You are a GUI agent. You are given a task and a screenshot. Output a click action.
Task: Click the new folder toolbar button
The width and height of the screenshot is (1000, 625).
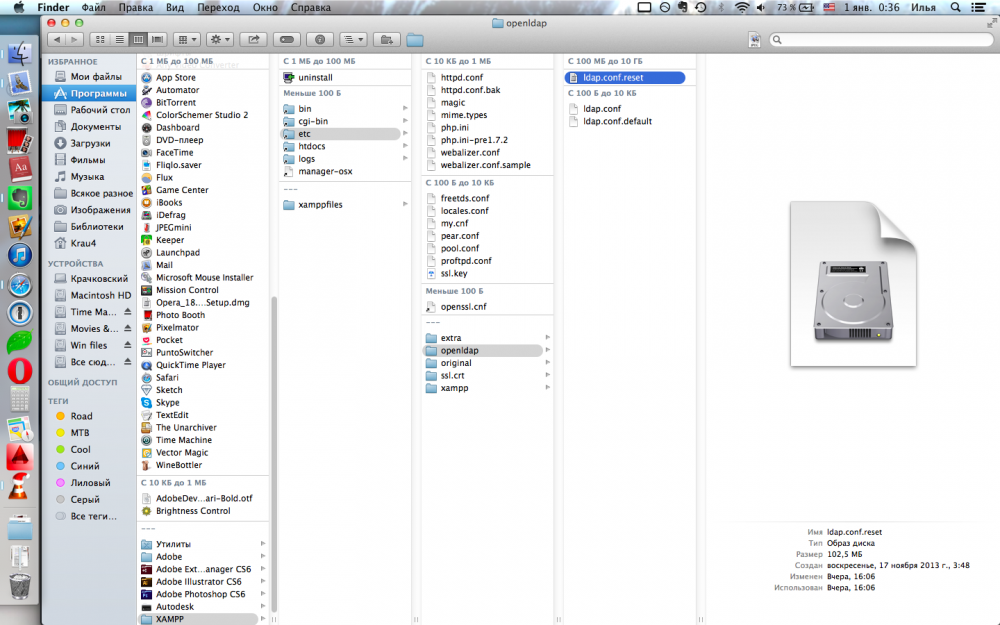pyautogui.click(x=385, y=40)
